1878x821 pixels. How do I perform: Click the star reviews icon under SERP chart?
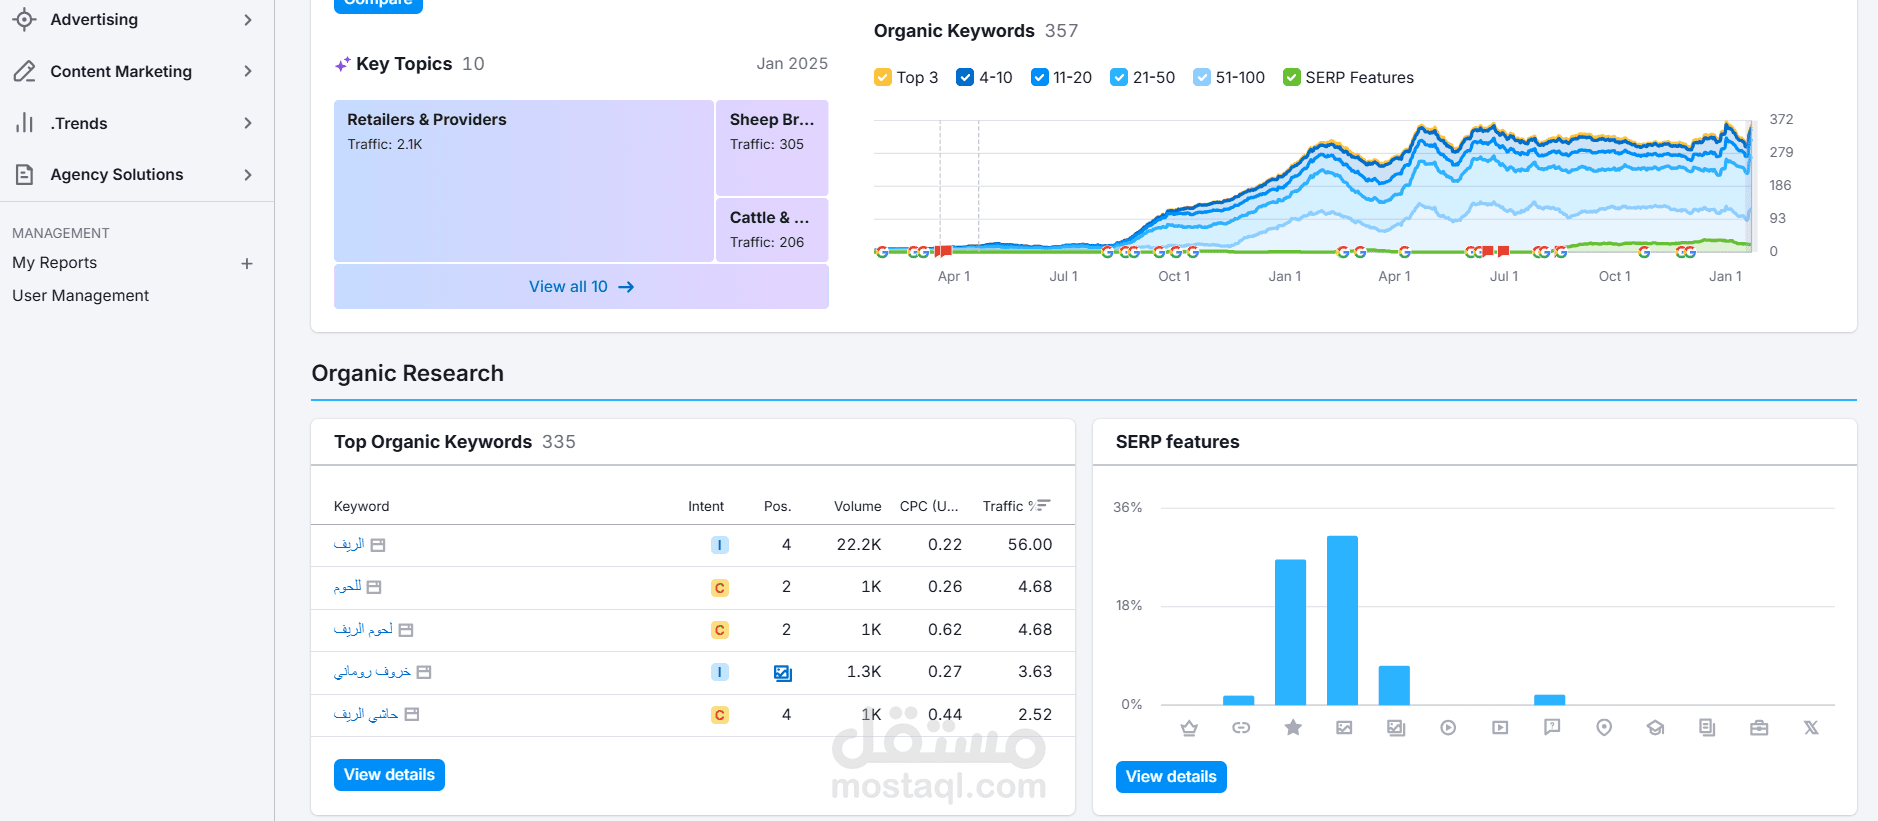[x=1293, y=727]
